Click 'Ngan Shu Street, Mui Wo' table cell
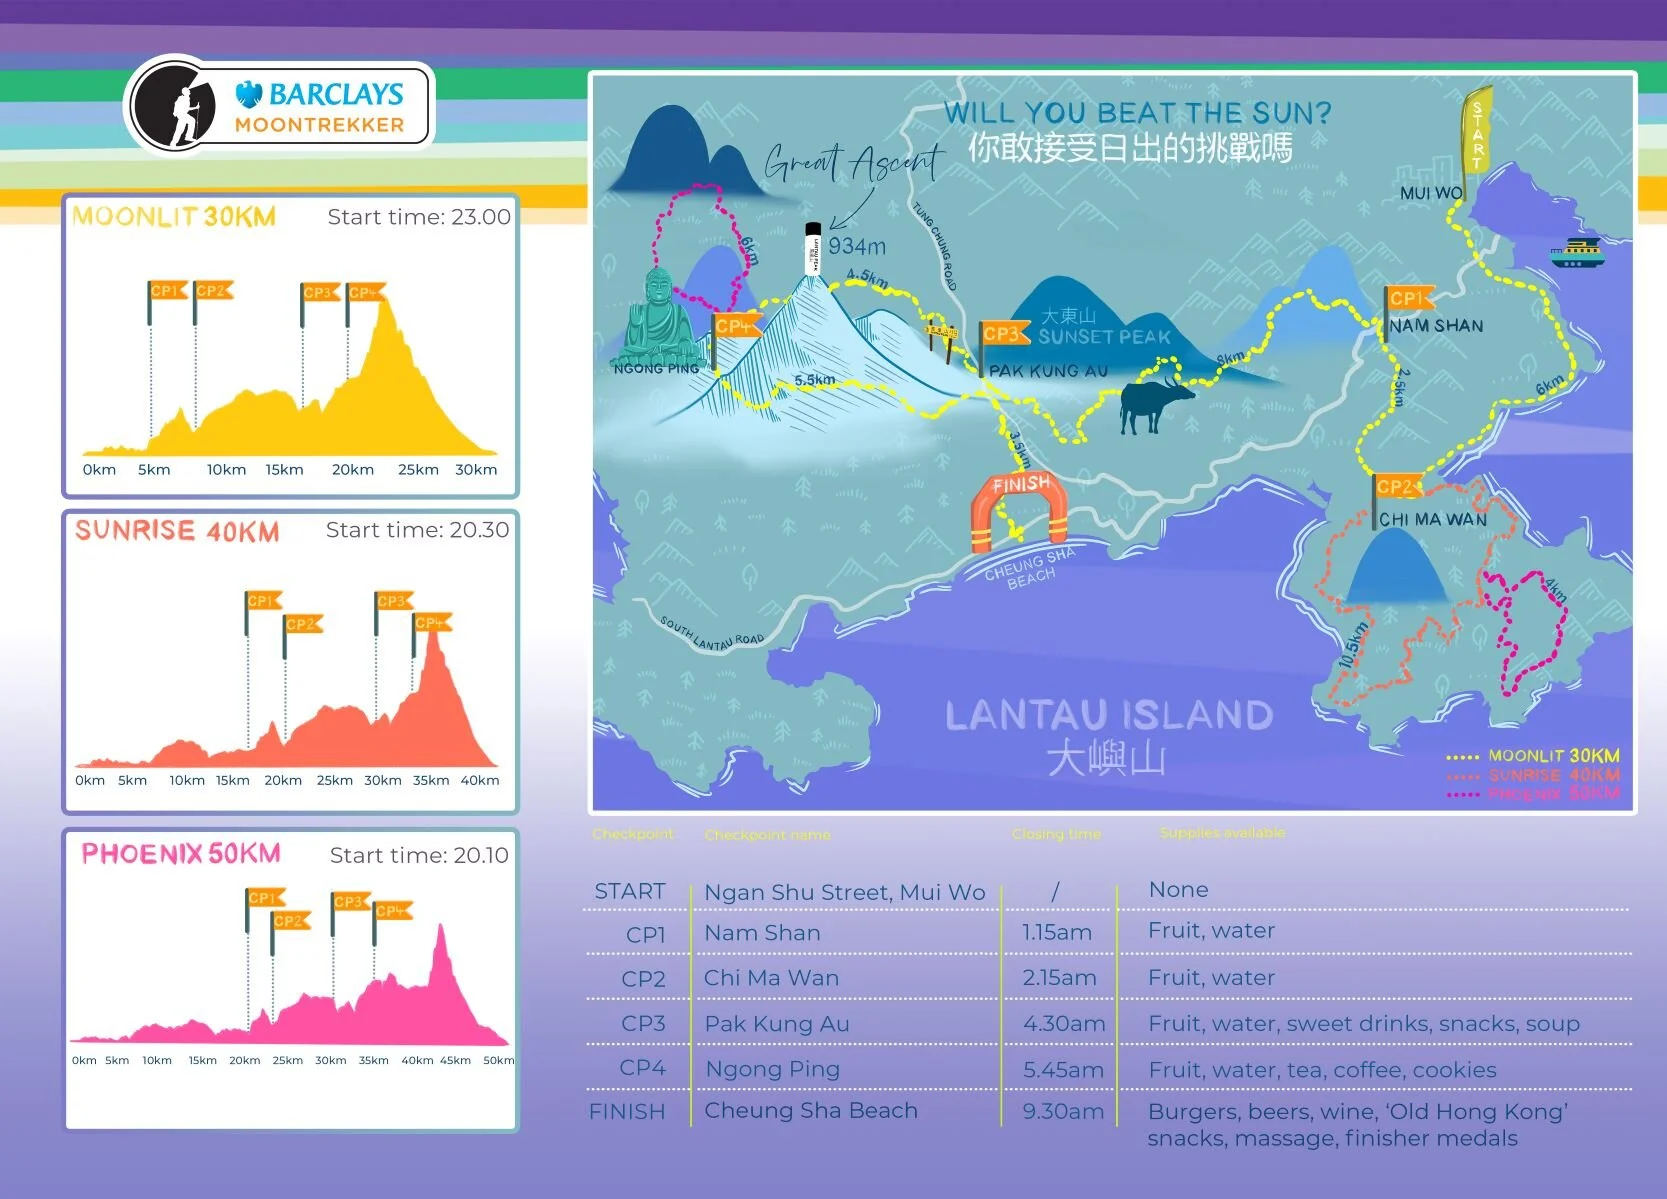Image resolution: width=1667 pixels, height=1199 pixels. click(x=845, y=892)
